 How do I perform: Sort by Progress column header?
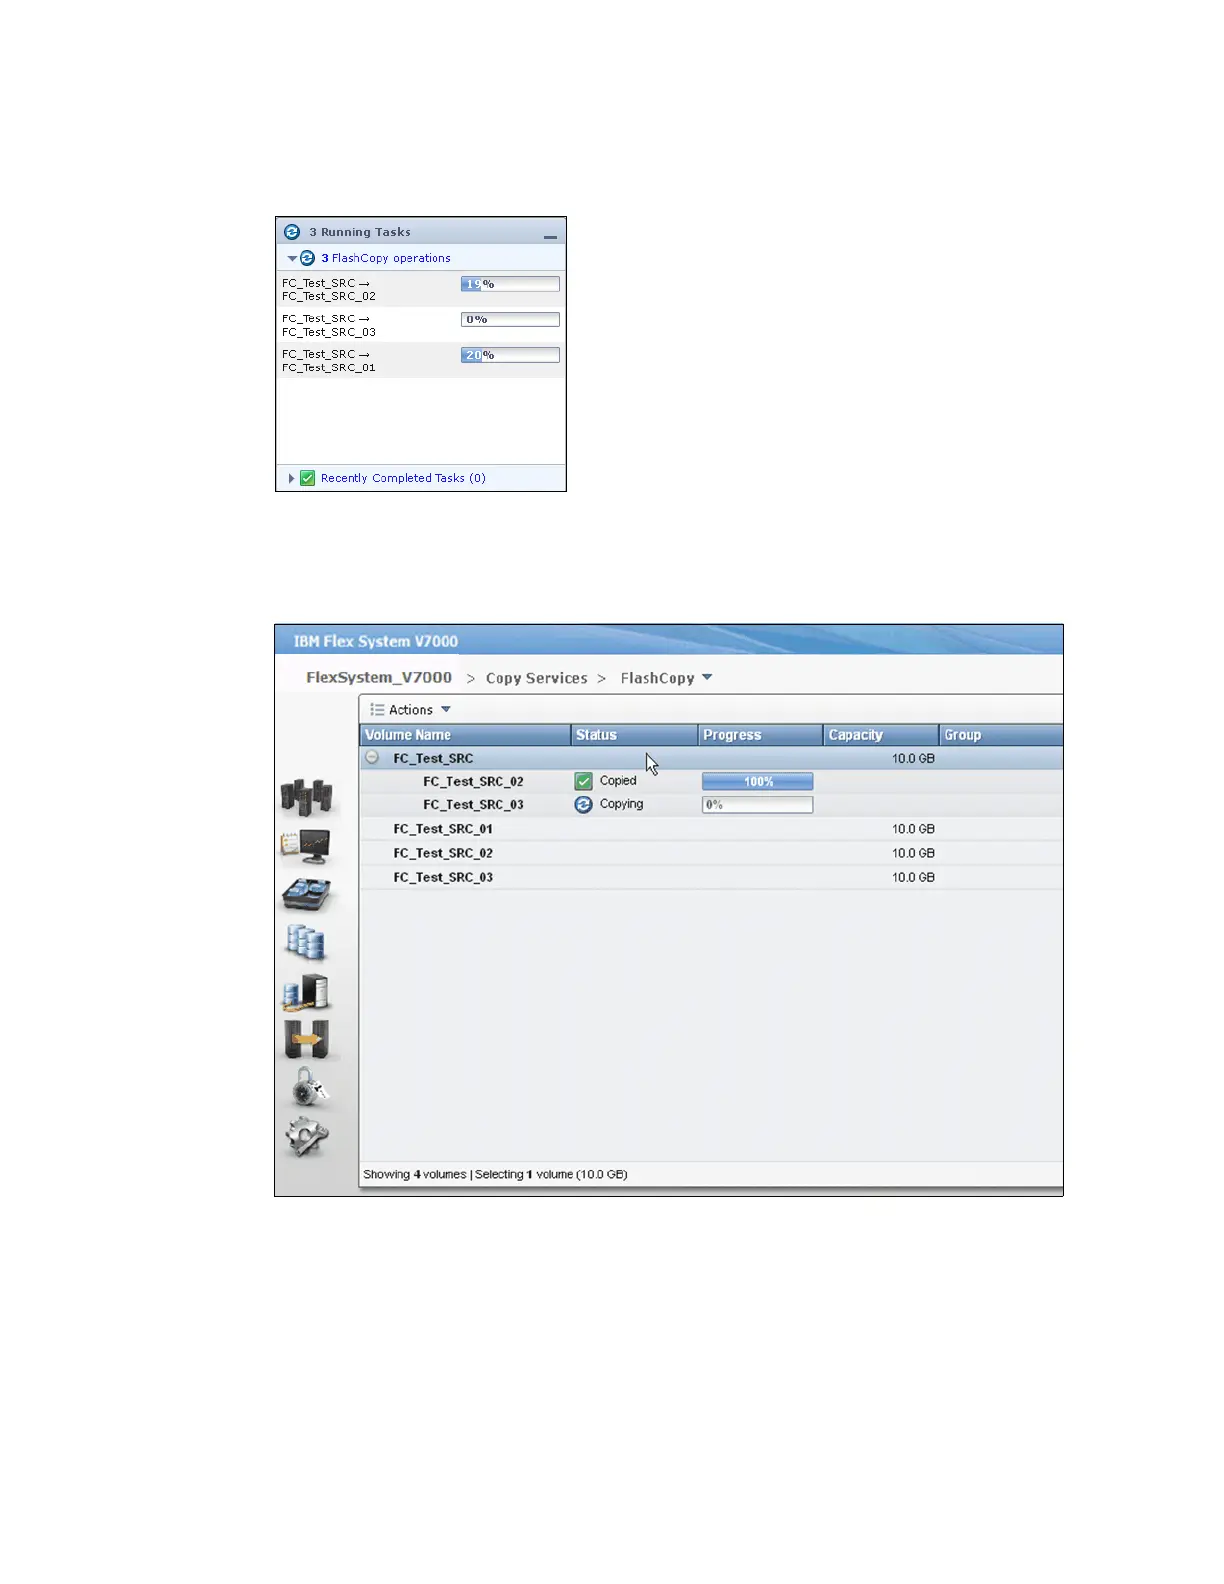(x=760, y=735)
